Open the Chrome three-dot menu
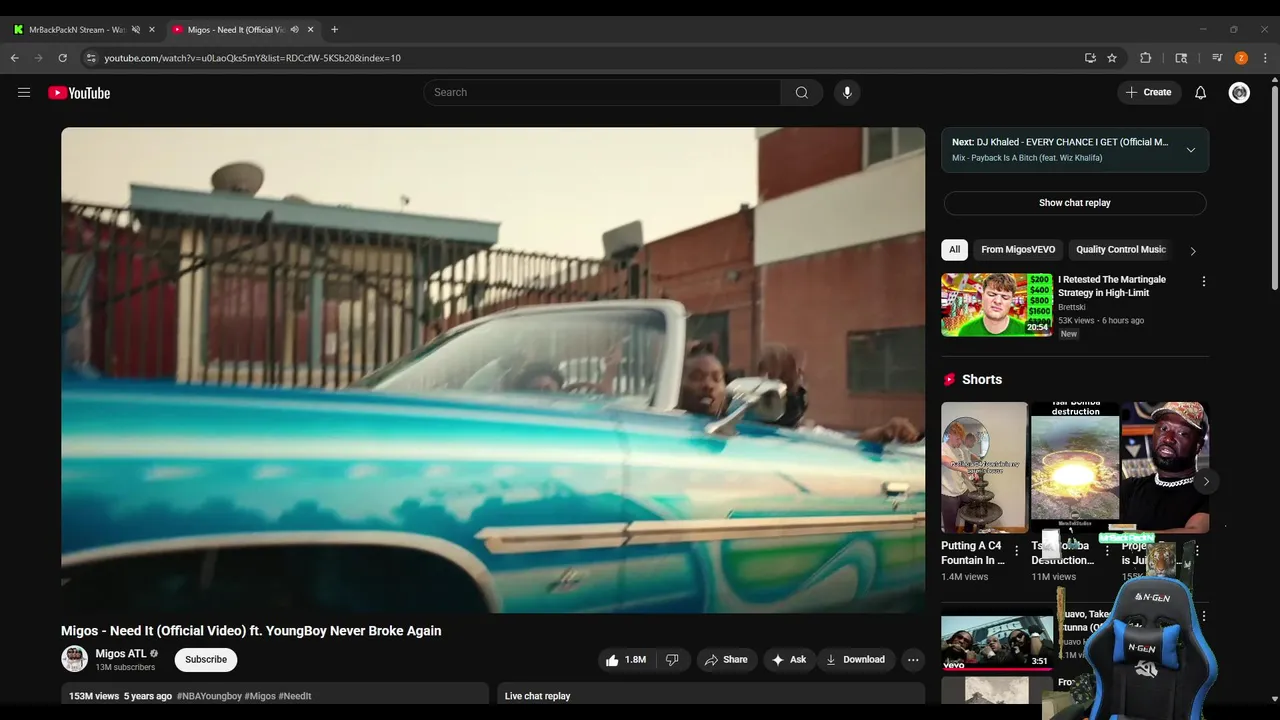 tap(1265, 58)
